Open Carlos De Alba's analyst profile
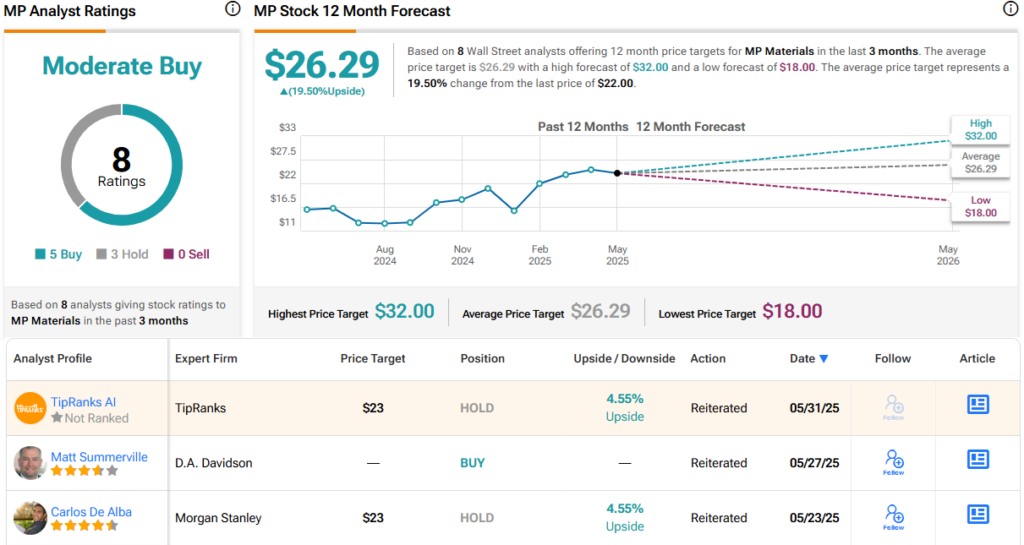The height and width of the screenshot is (545, 1024). (x=91, y=511)
